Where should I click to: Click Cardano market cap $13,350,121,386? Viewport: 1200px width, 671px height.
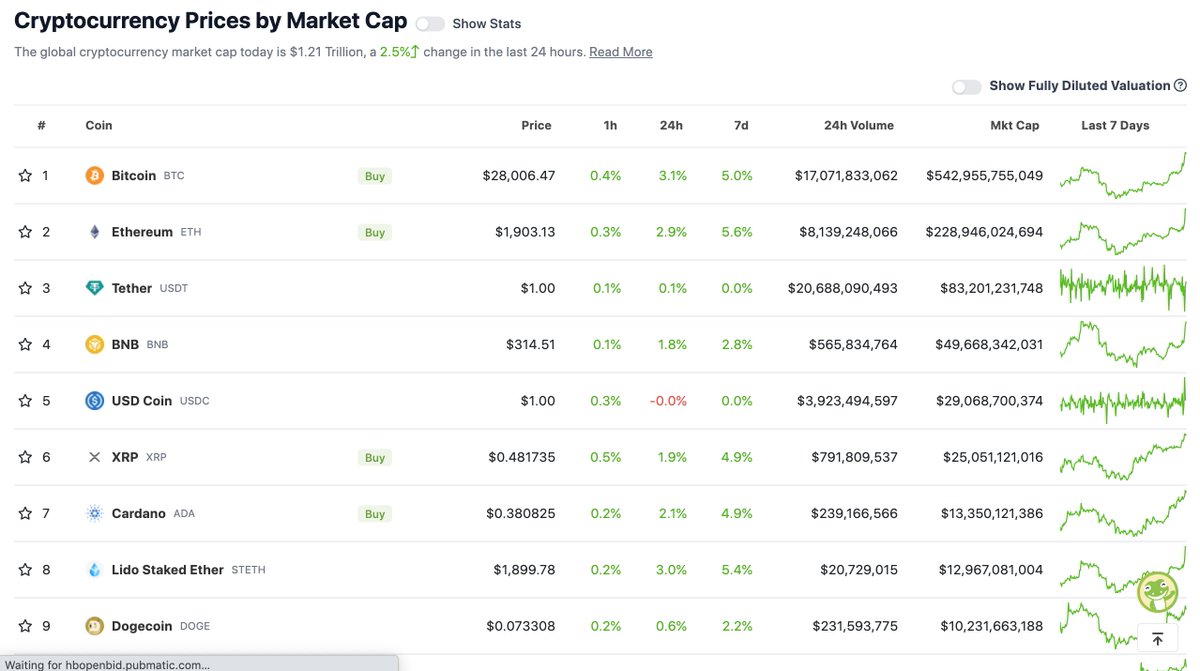point(992,513)
